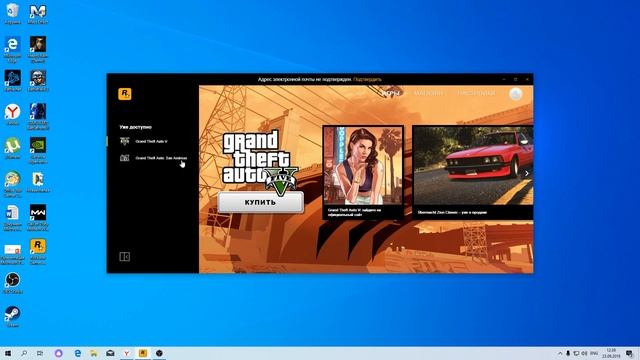Image resolution: width=640 pixels, height=360 pixels.
Task: Select the game shortcut right of Edge
Action: click(38, 49)
